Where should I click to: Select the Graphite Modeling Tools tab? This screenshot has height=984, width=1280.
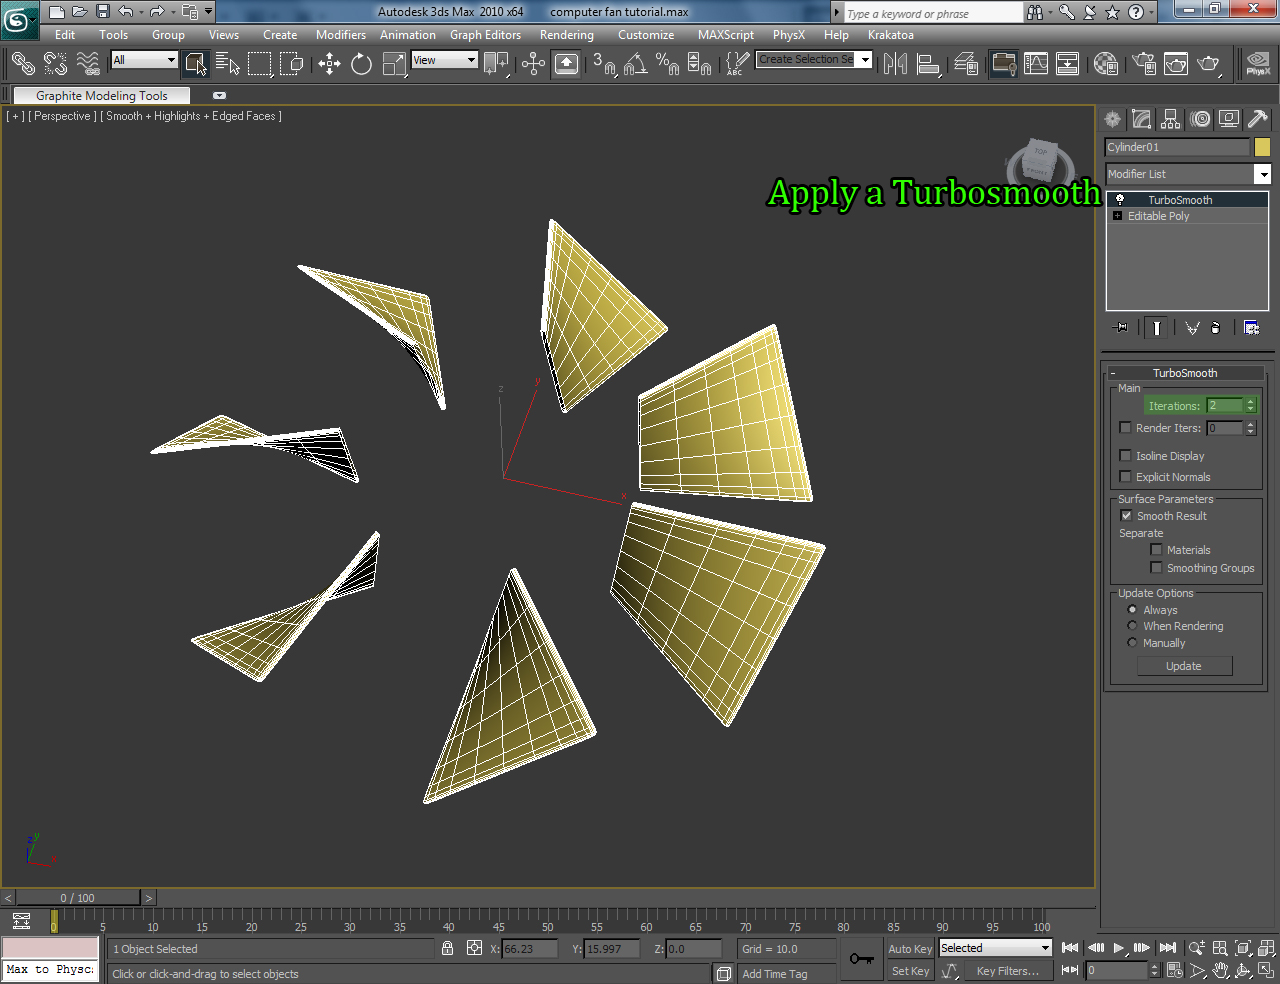coord(102,96)
